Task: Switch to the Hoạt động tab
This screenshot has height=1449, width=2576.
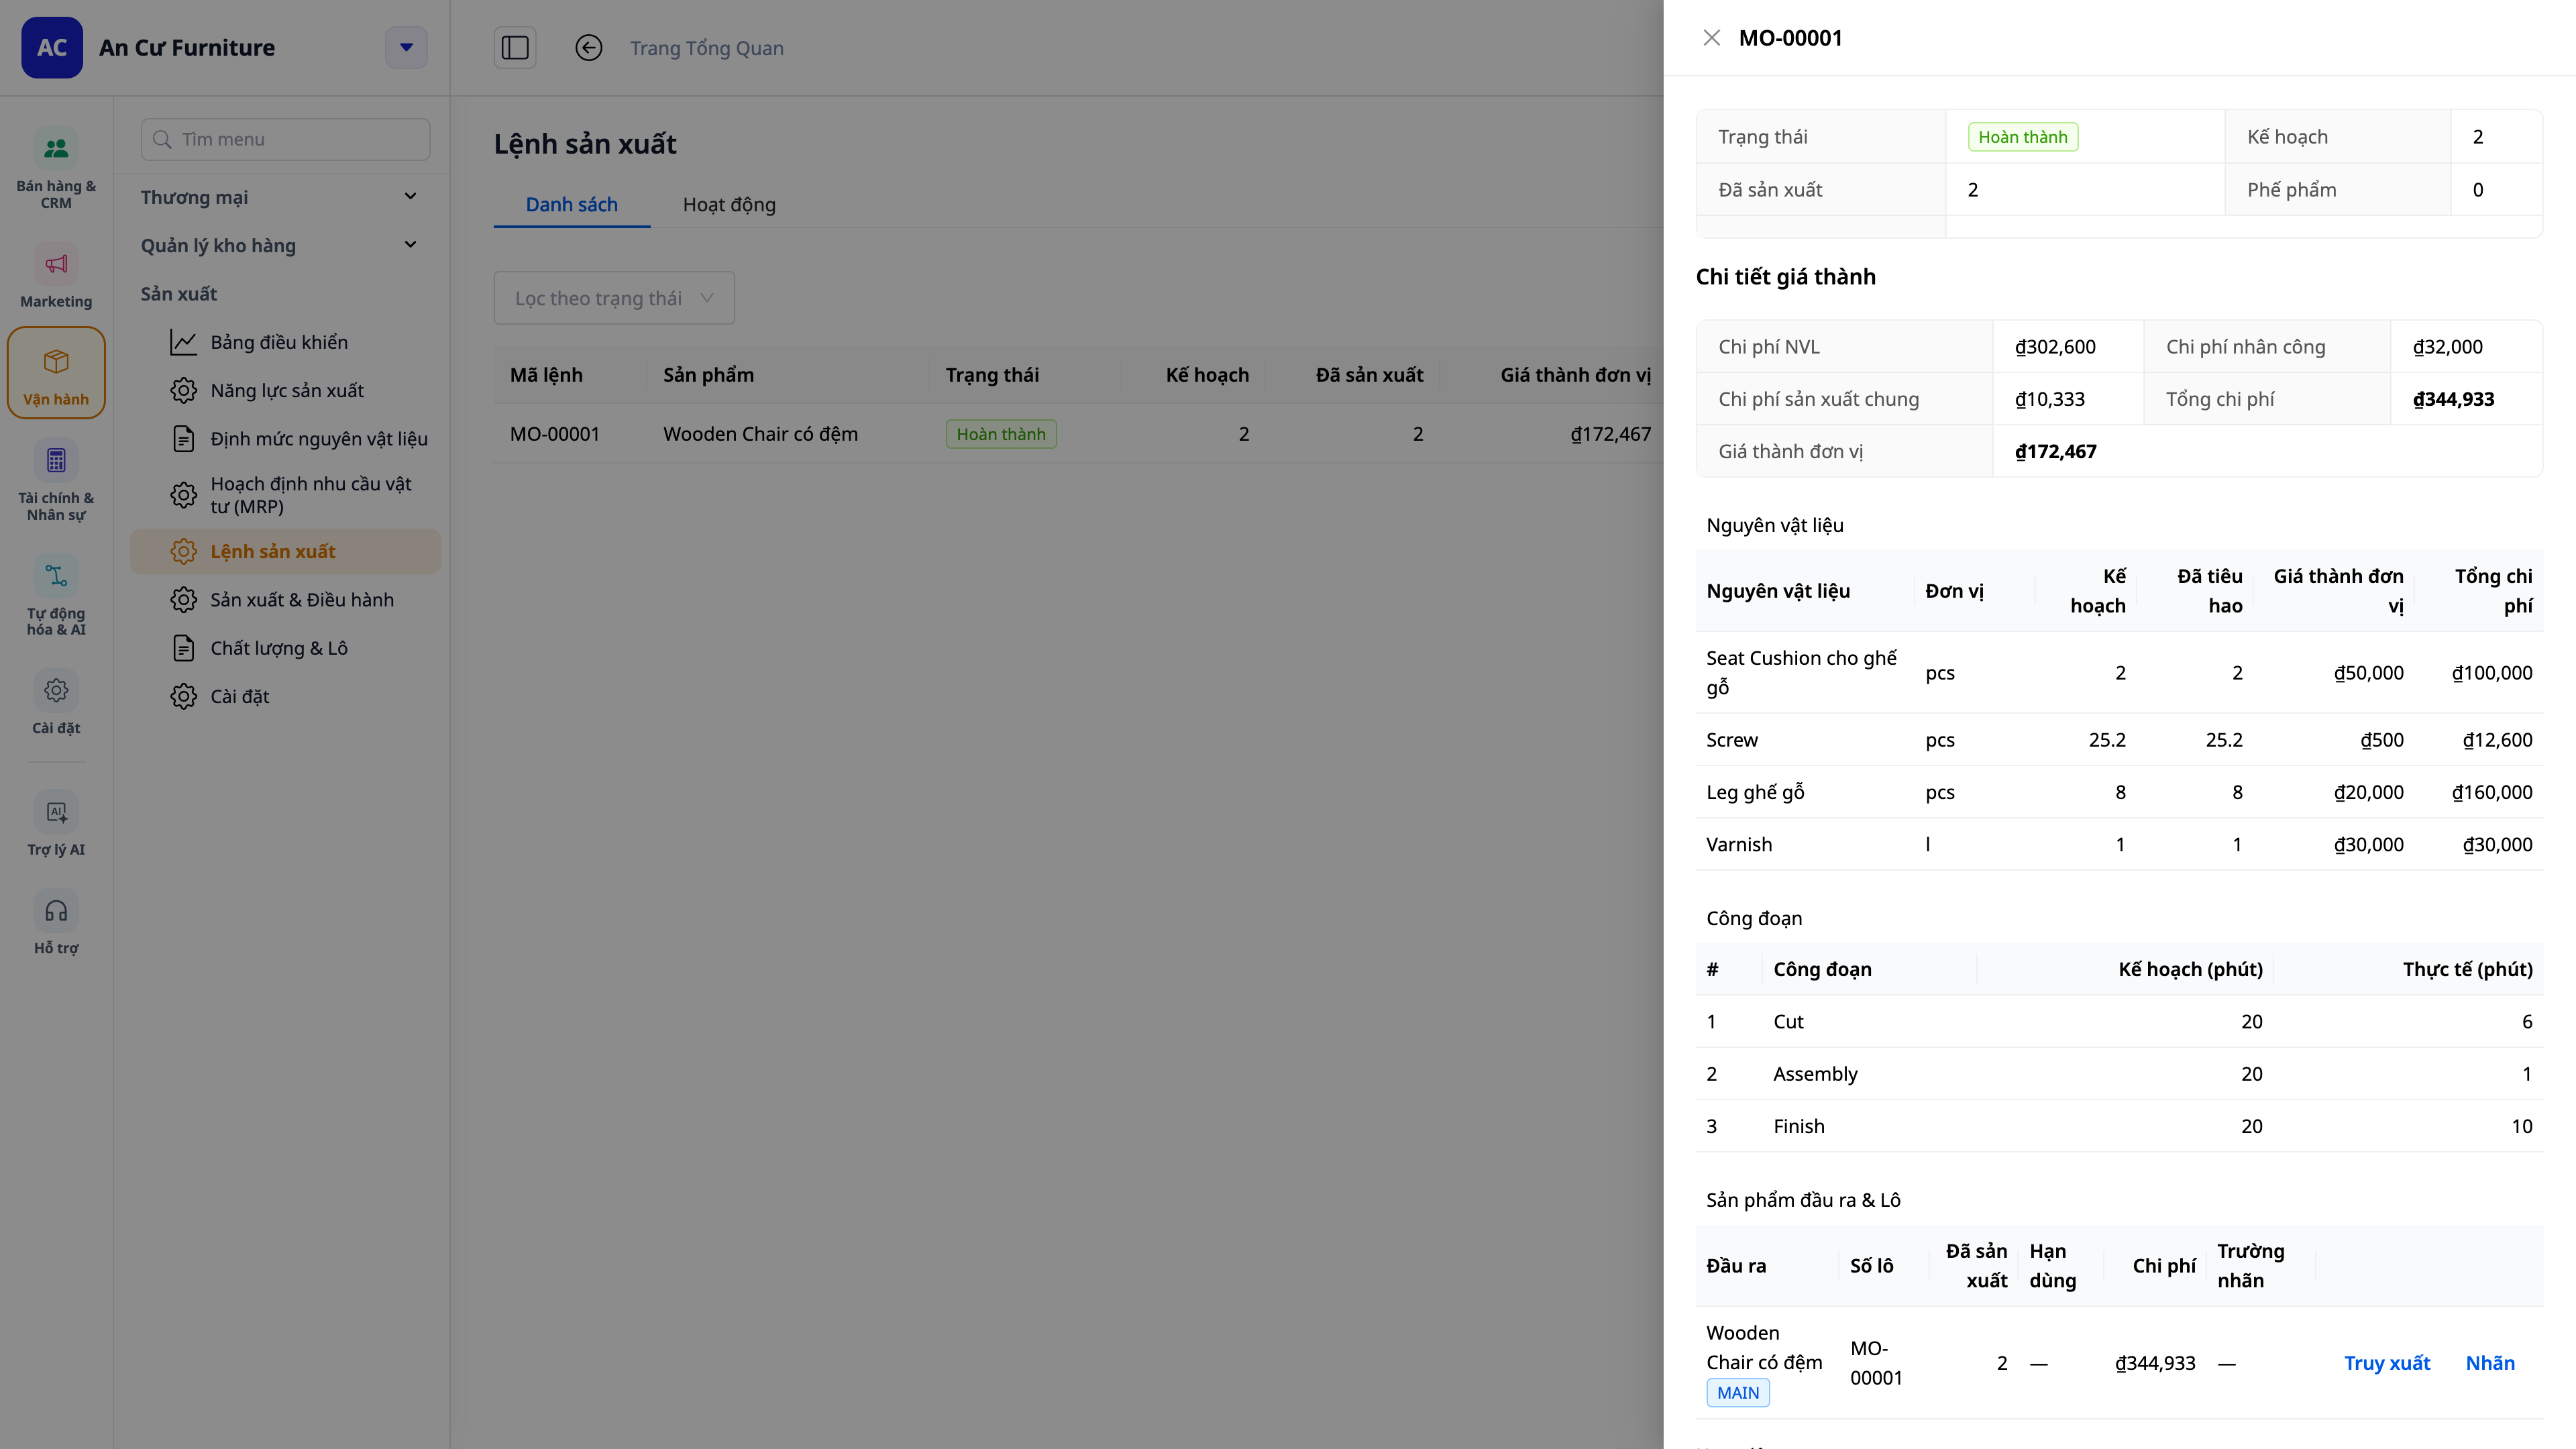Action: coord(729,204)
